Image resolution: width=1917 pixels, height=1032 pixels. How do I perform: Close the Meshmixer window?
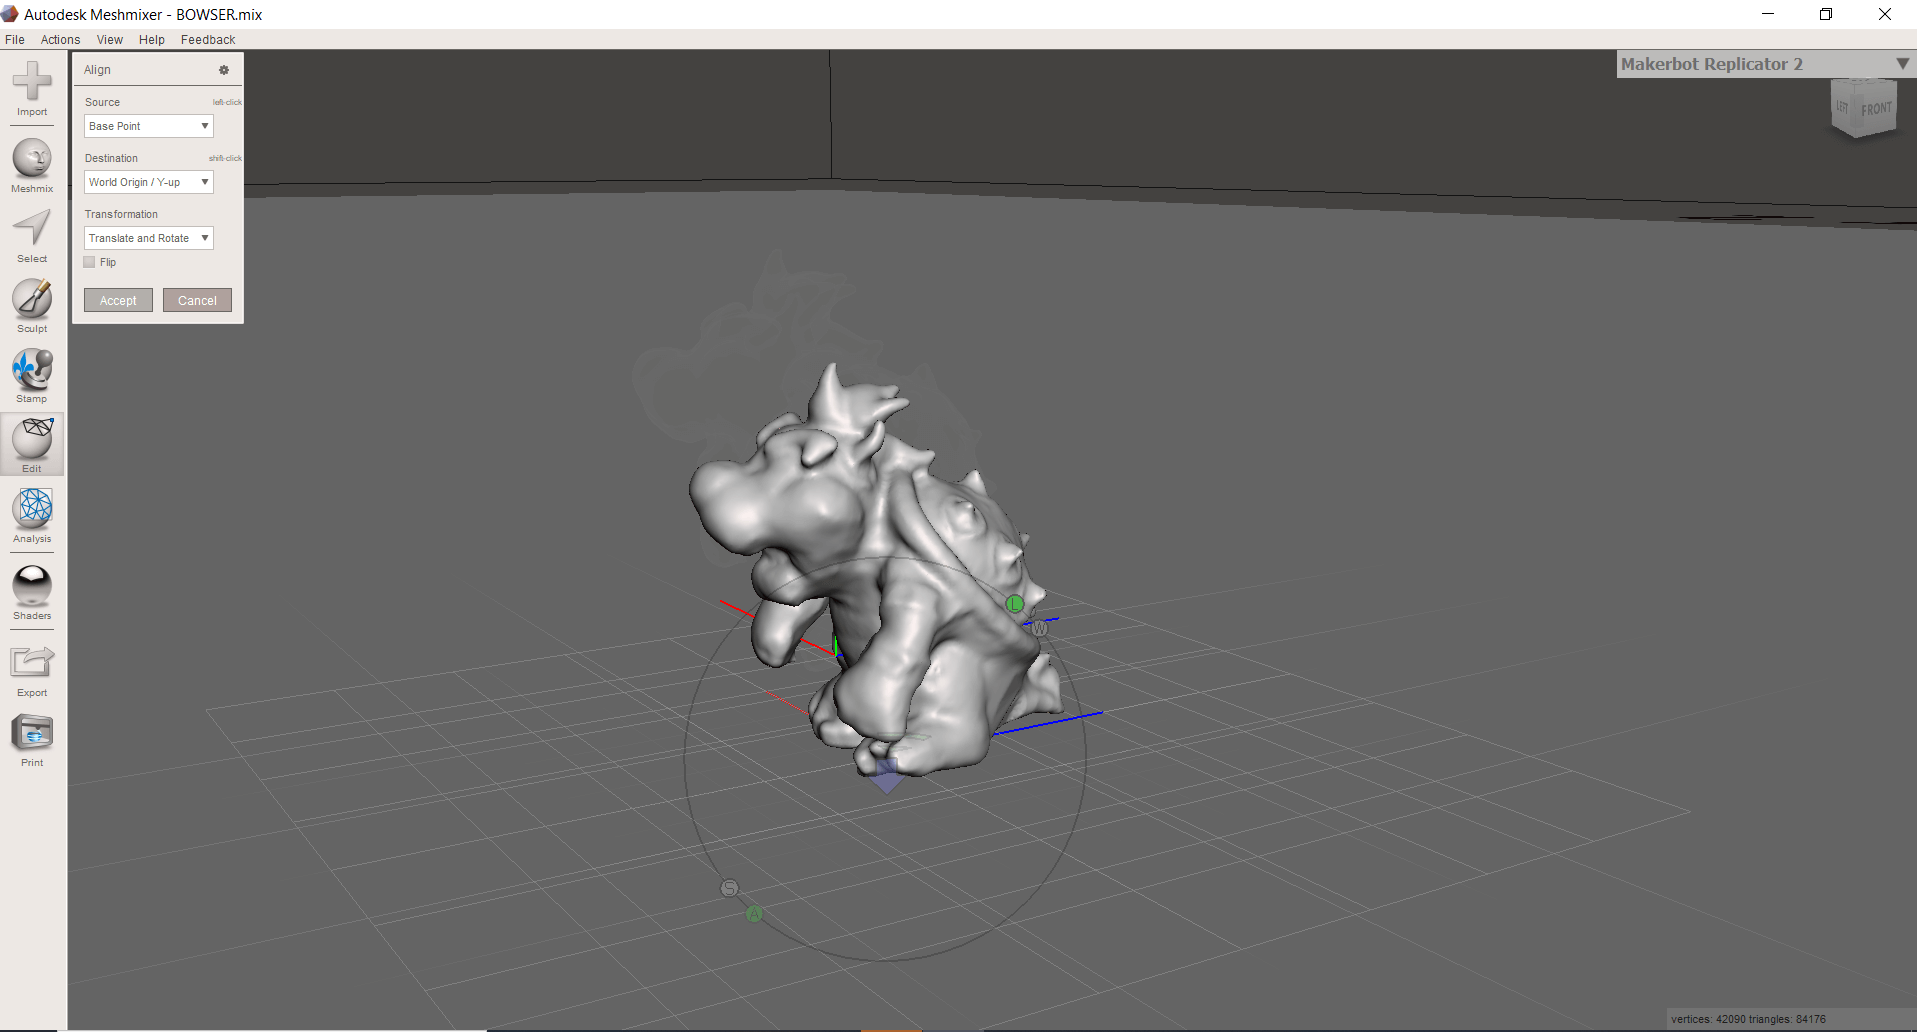(x=1885, y=14)
